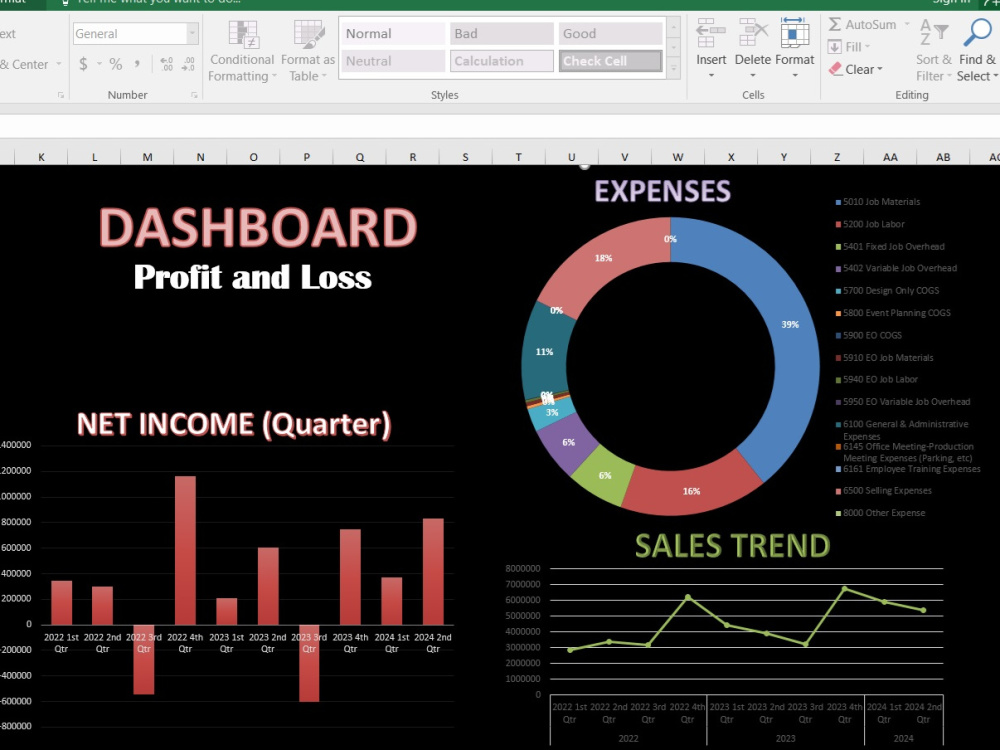This screenshot has width=1000, height=750.
Task: Apply the Bad cell style
Action: (x=502, y=33)
